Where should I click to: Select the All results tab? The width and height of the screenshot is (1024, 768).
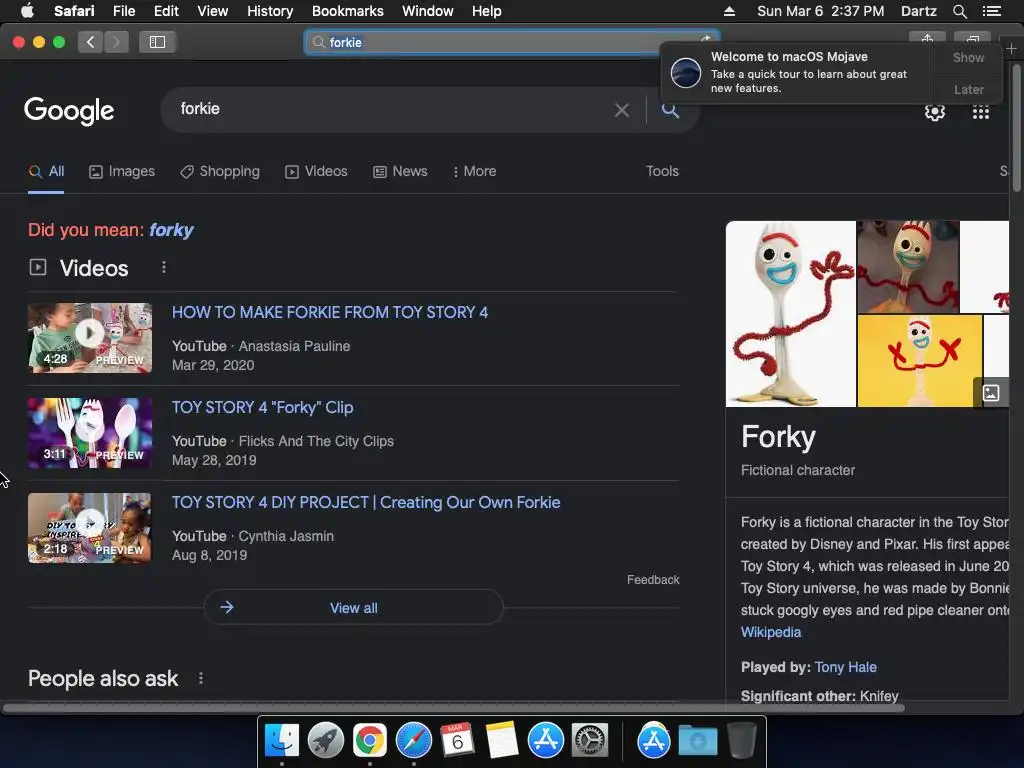(46, 171)
